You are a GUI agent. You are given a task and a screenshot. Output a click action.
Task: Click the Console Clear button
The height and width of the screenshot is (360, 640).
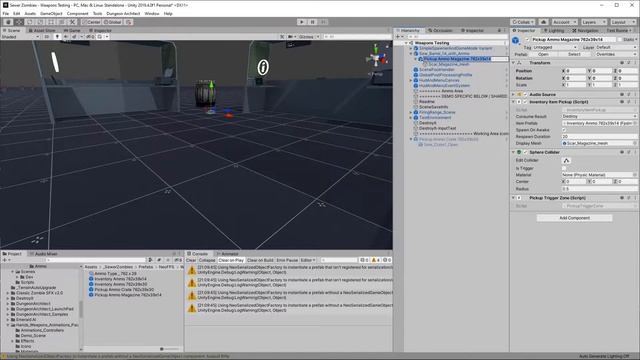click(191, 260)
